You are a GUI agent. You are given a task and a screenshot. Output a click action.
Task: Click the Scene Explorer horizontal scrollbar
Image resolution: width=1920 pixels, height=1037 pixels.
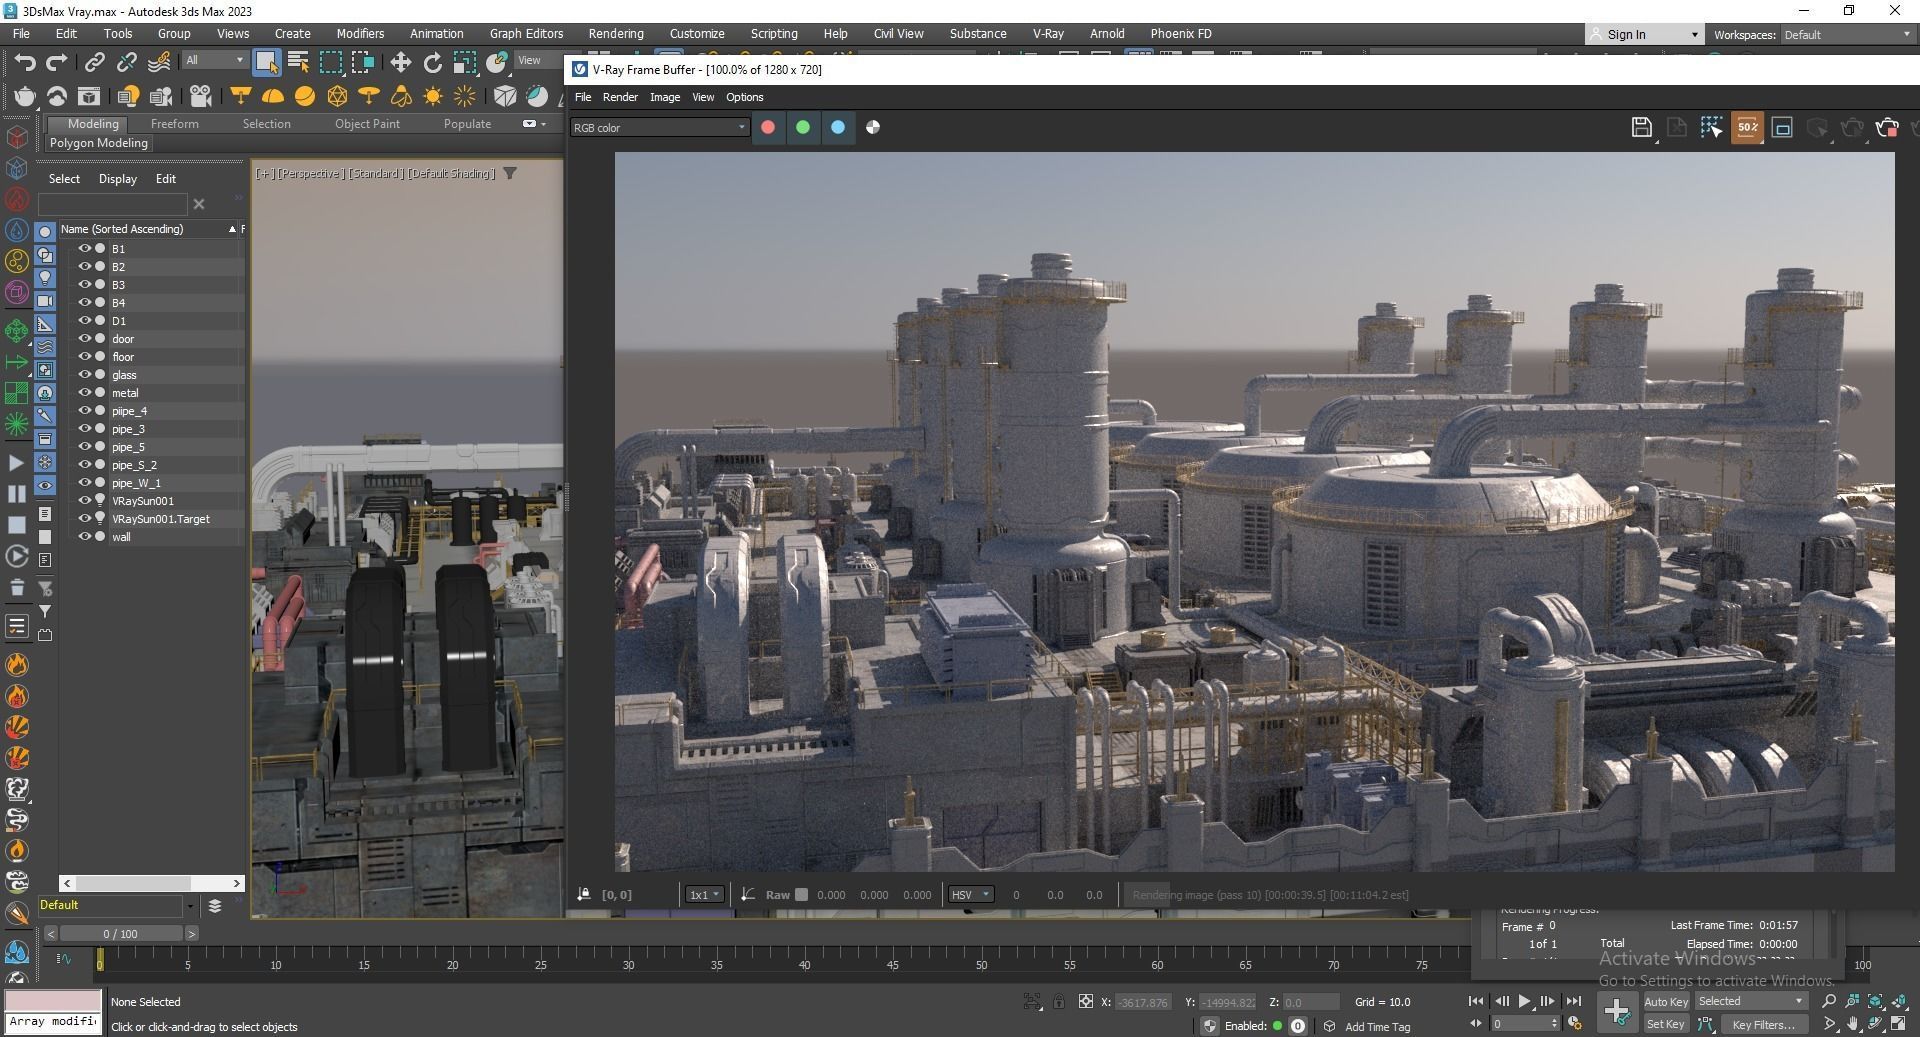[x=151, y=883]
